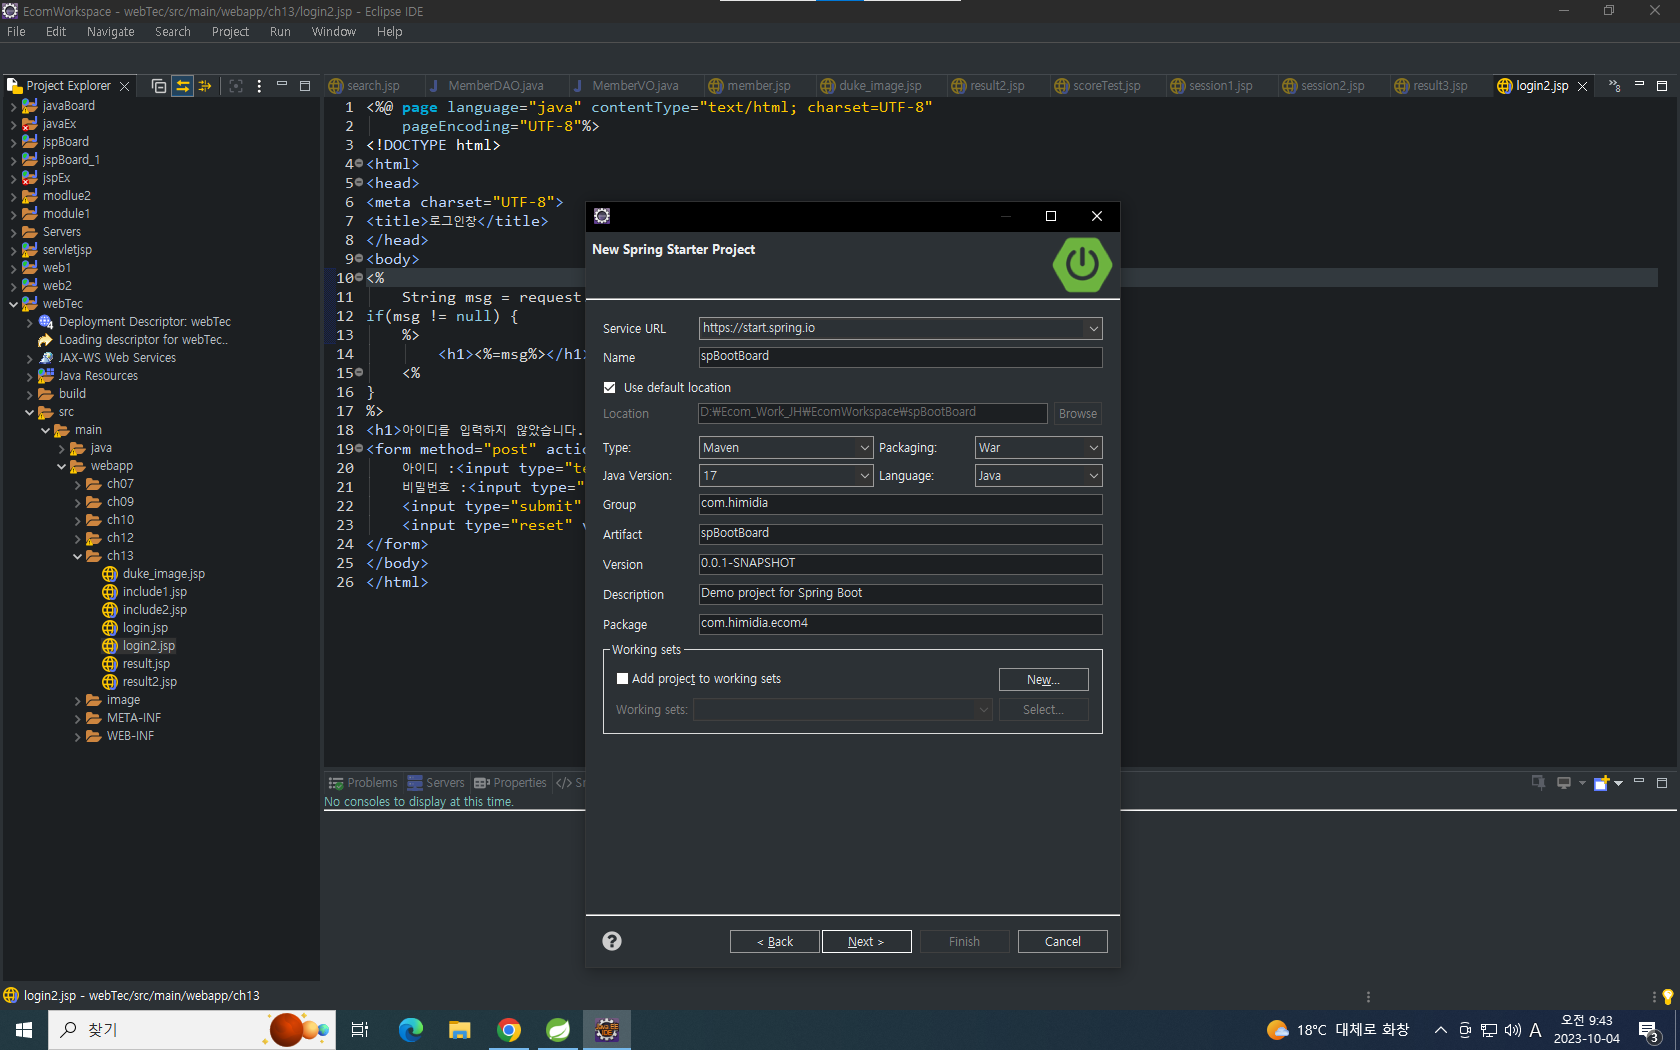Click in the Group field com.himidia
This screenshot has height=1050, width=1680.
pyautogui.click(x=900, y=504)
